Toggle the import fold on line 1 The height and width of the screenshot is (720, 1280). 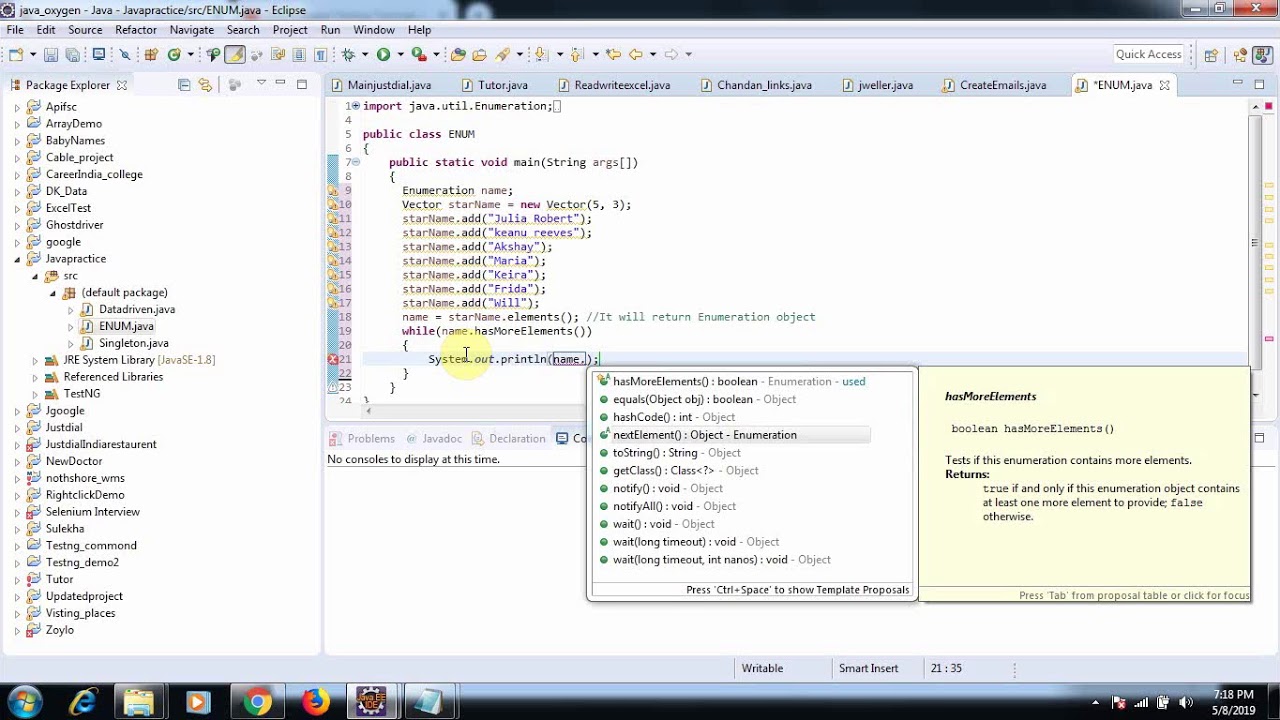[x=355, y=106]
